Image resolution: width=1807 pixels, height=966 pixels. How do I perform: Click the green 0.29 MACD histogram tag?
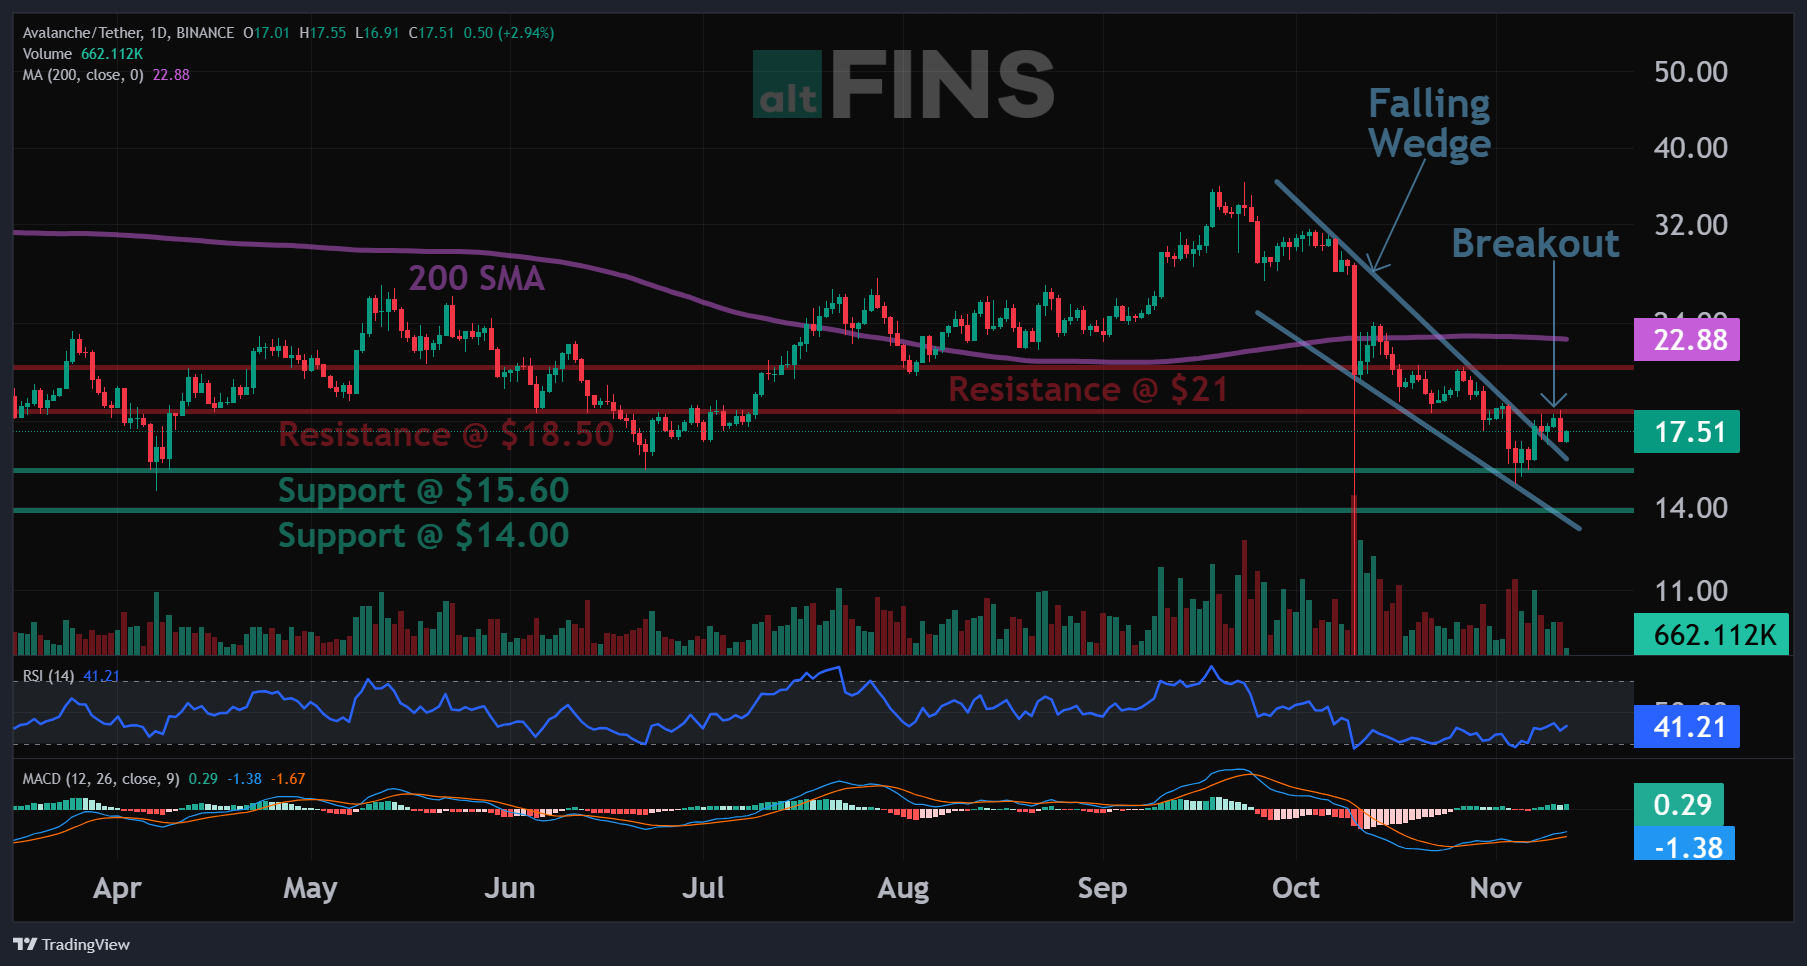1679,804
